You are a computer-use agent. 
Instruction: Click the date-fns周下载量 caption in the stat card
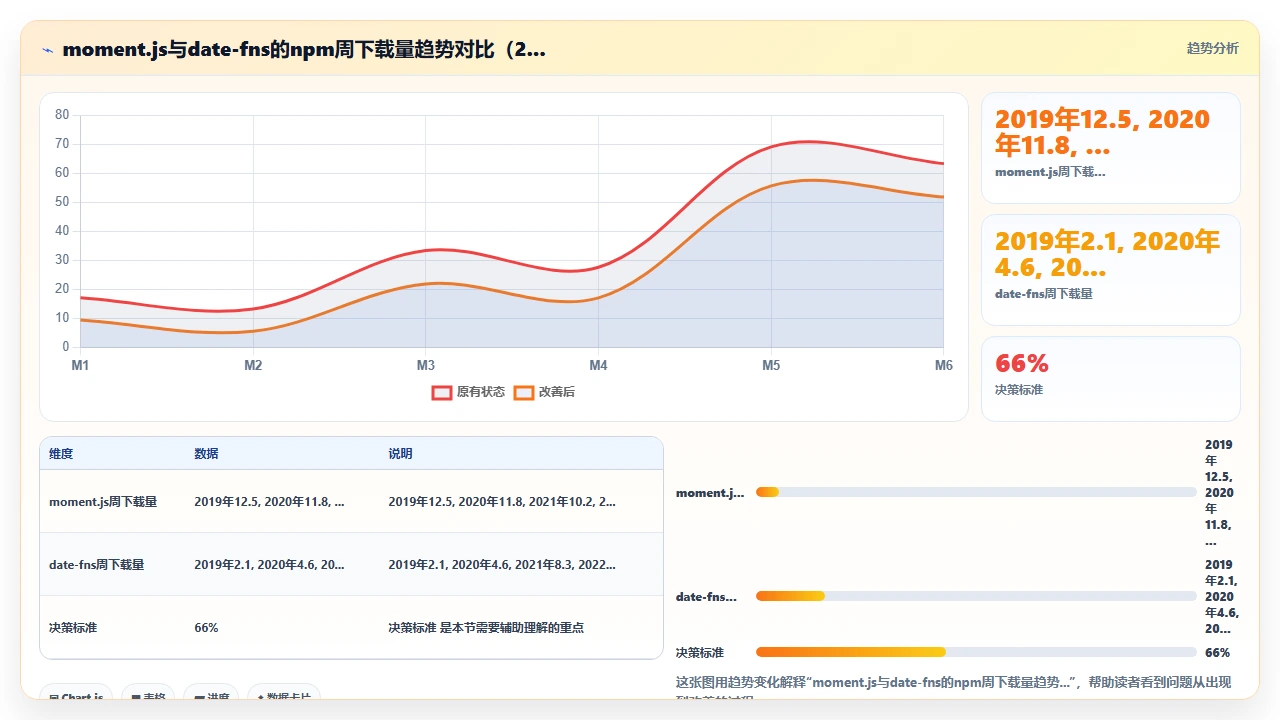click(x=1044, y=294)
